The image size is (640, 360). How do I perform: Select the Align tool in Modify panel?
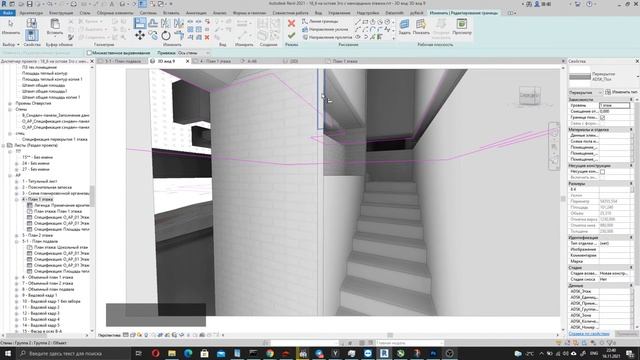coord(140,23)
